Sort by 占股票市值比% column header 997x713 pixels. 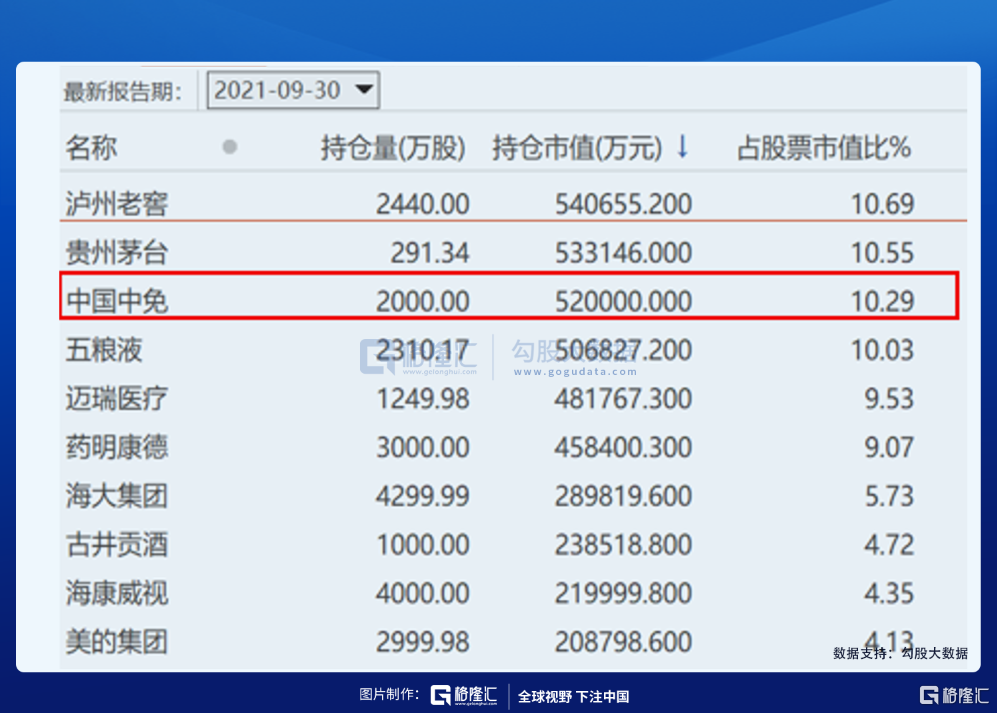pyautogui.click(x=824, y=148)
